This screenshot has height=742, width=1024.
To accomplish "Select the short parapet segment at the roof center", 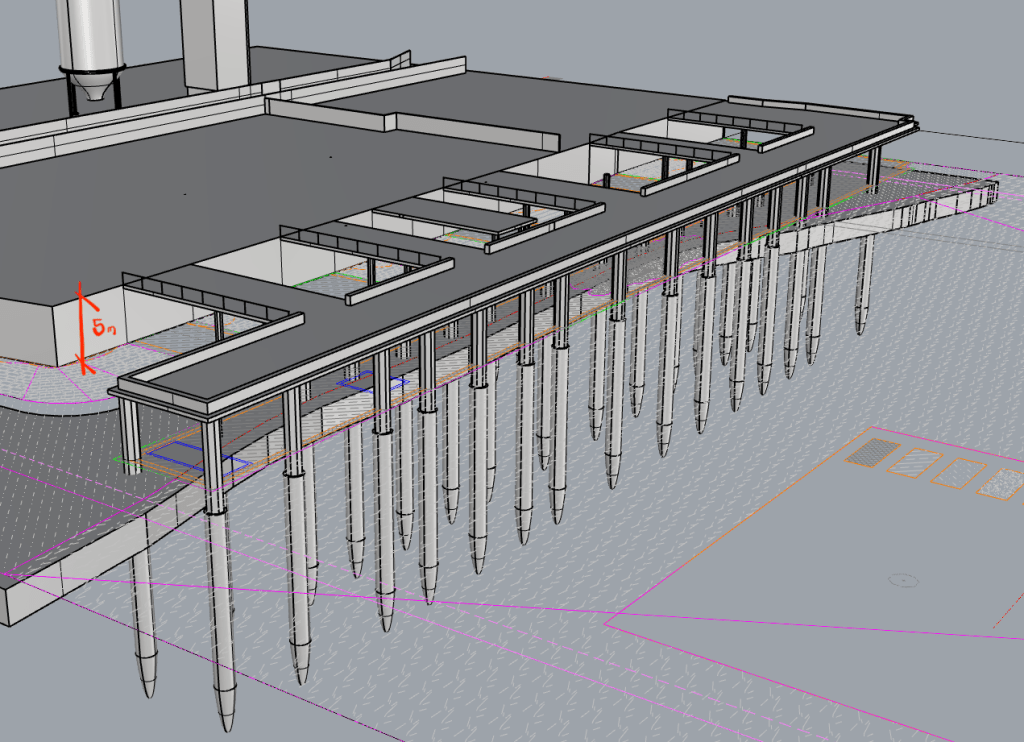I will [x=472, y=127].
